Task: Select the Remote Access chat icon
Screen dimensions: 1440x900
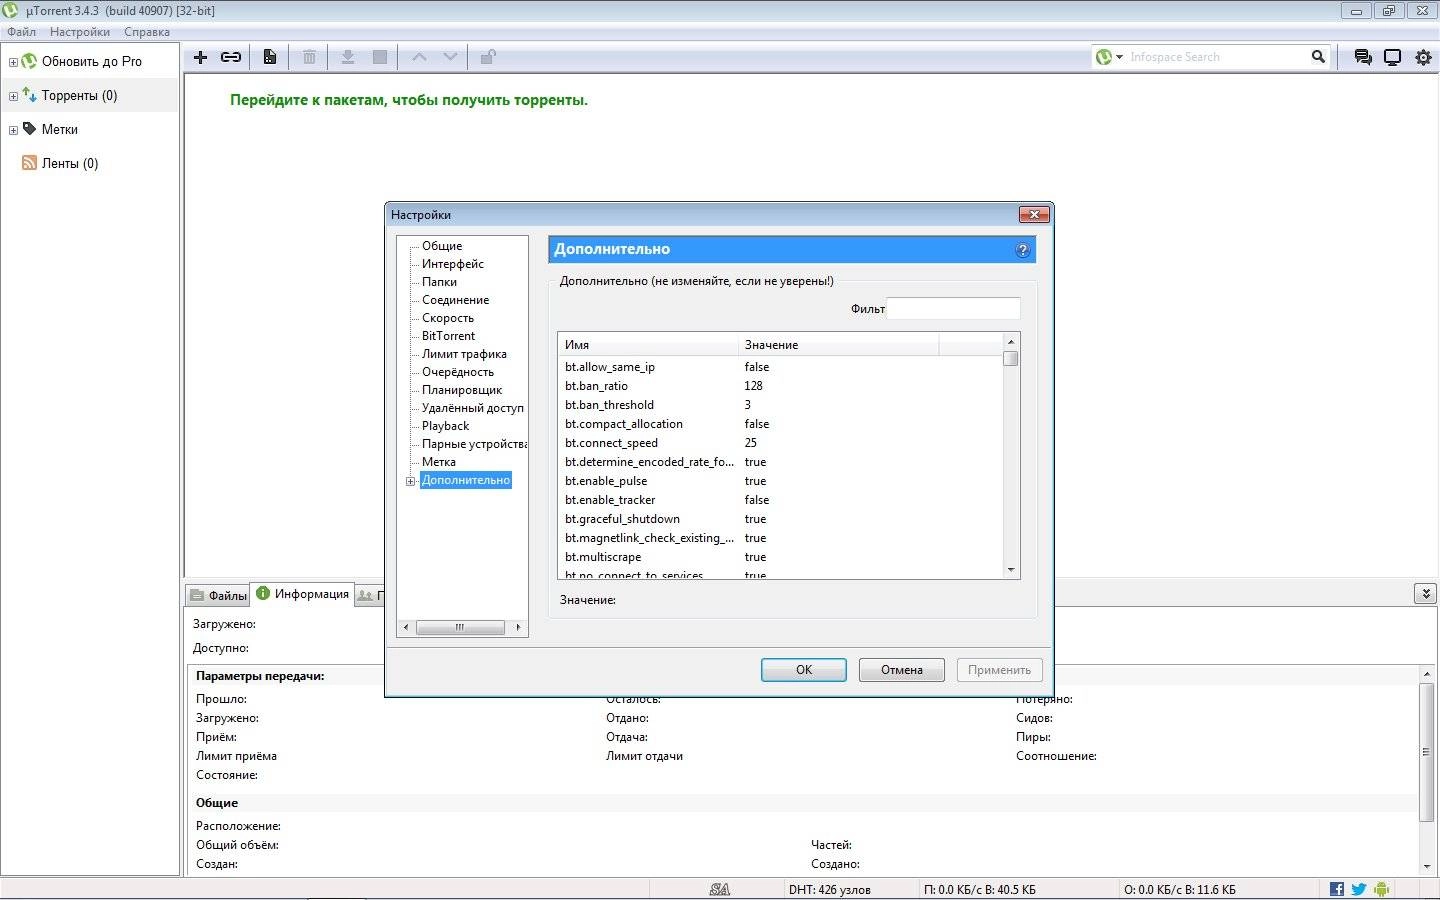Action: (1362, 57)
